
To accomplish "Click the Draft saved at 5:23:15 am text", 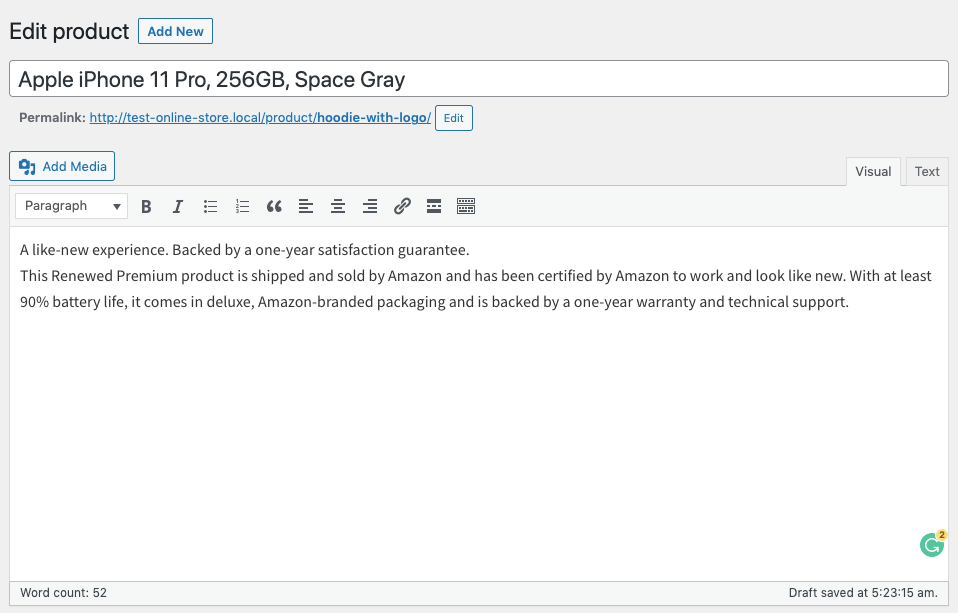I will [x=863, y=593].
